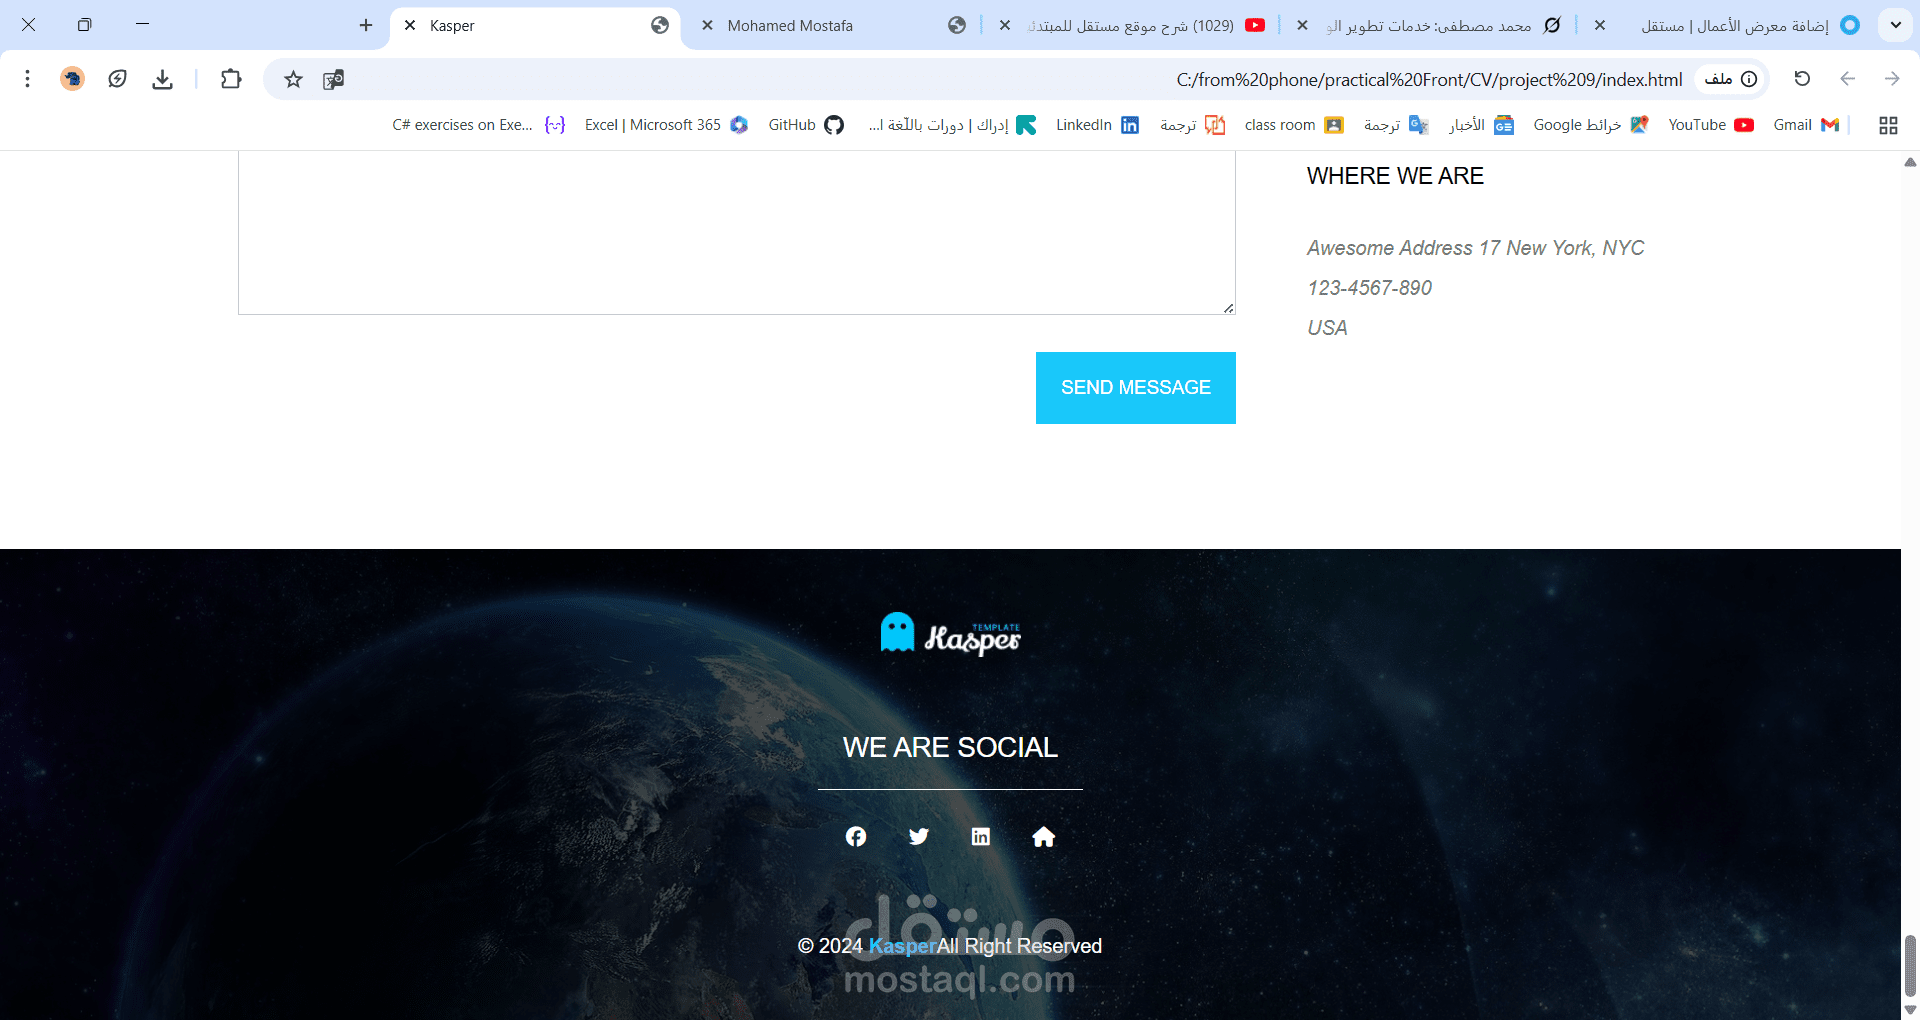Bookmark this page with the star icon
The height and width of the screenshot is (1020, 1920).
[x=293, y=79]
